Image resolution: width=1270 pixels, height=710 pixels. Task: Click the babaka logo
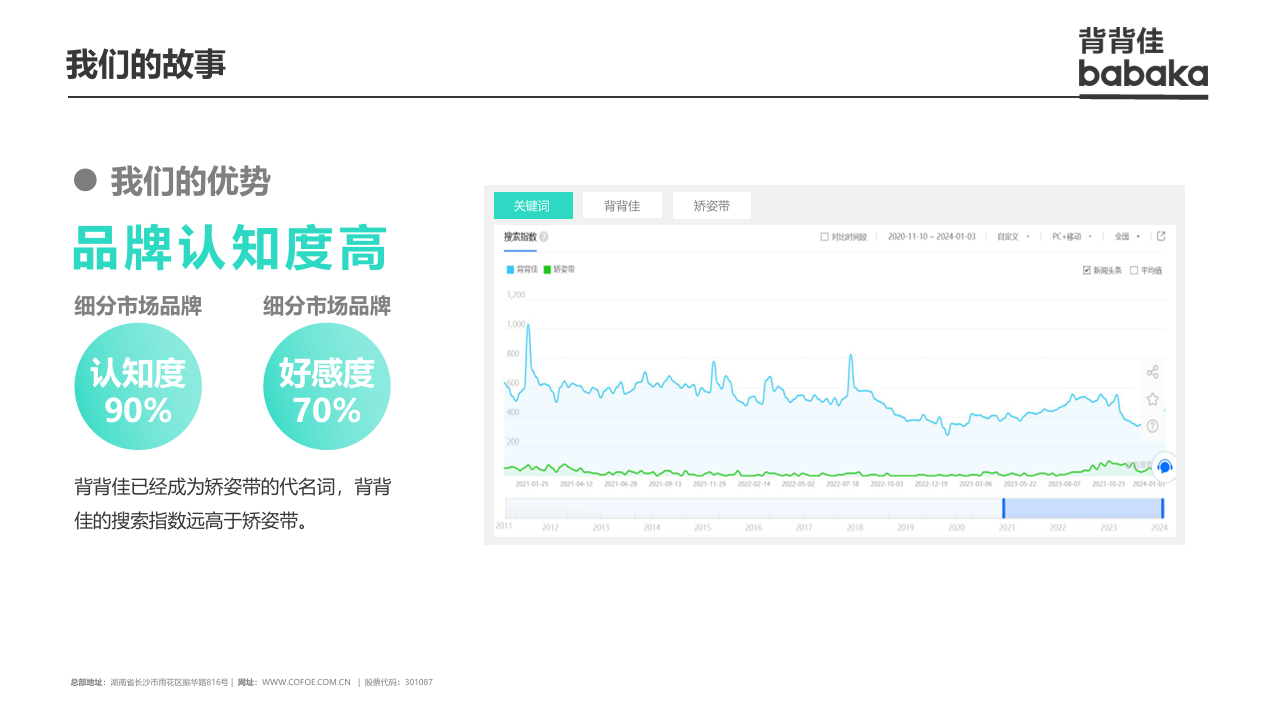click(1143, 63)
